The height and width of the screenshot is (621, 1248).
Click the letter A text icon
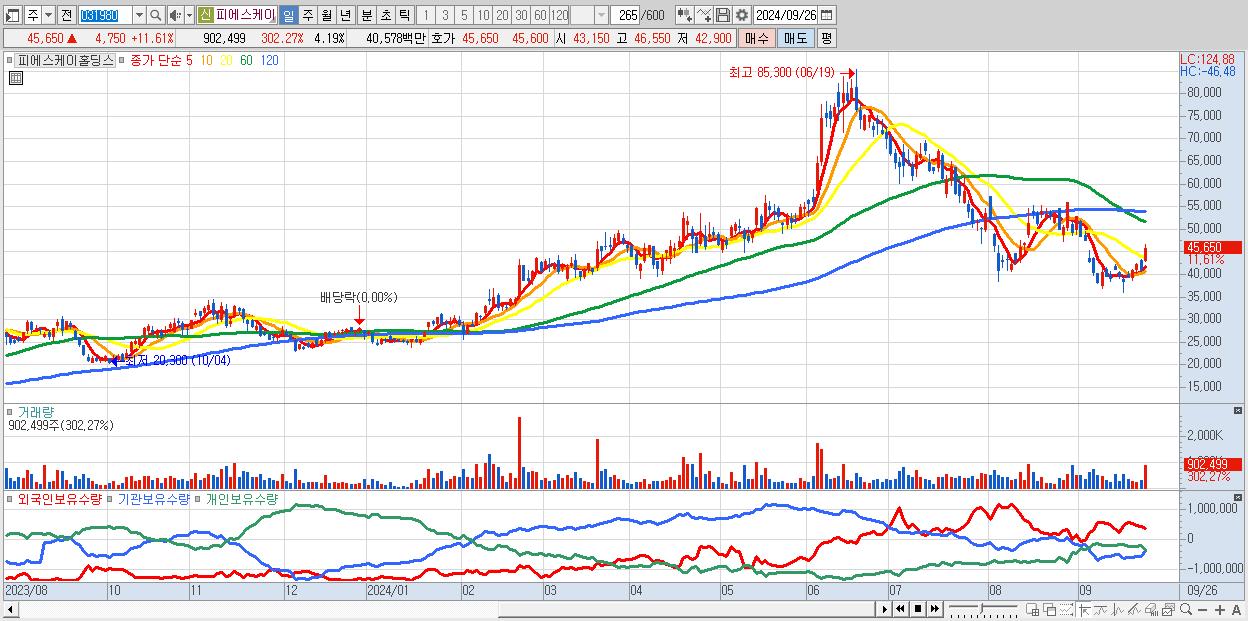[x=1236, y=609]
